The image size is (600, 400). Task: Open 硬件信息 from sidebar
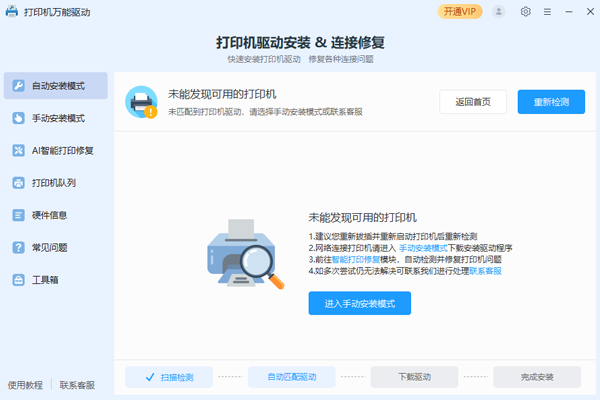[55, 215]
